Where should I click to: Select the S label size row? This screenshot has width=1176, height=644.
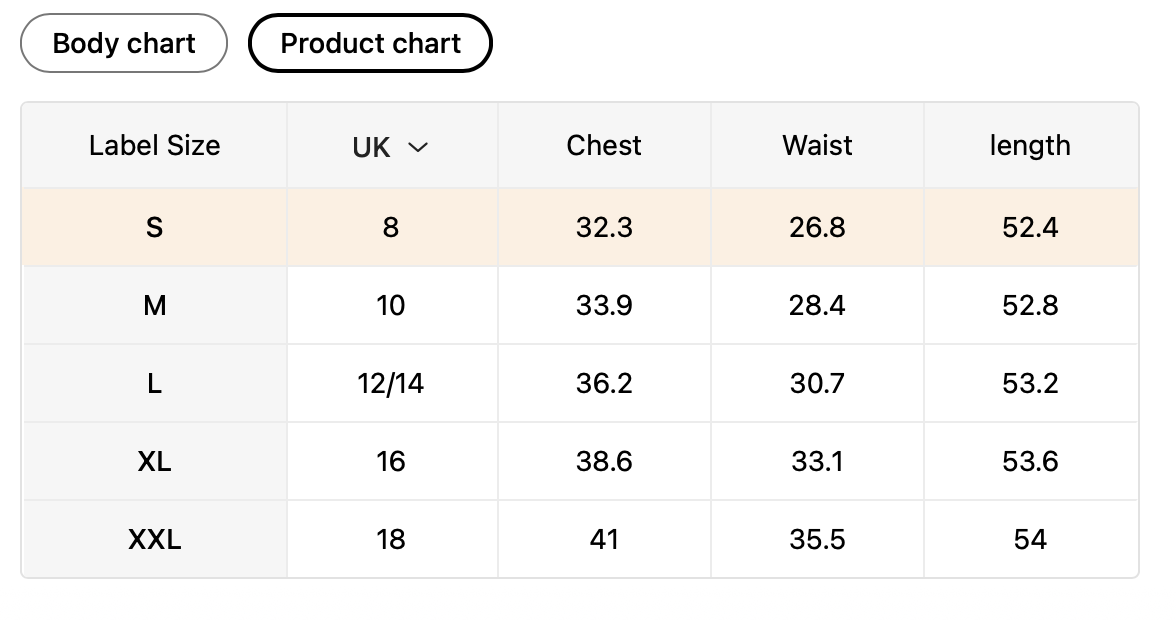tap(154, 228)
